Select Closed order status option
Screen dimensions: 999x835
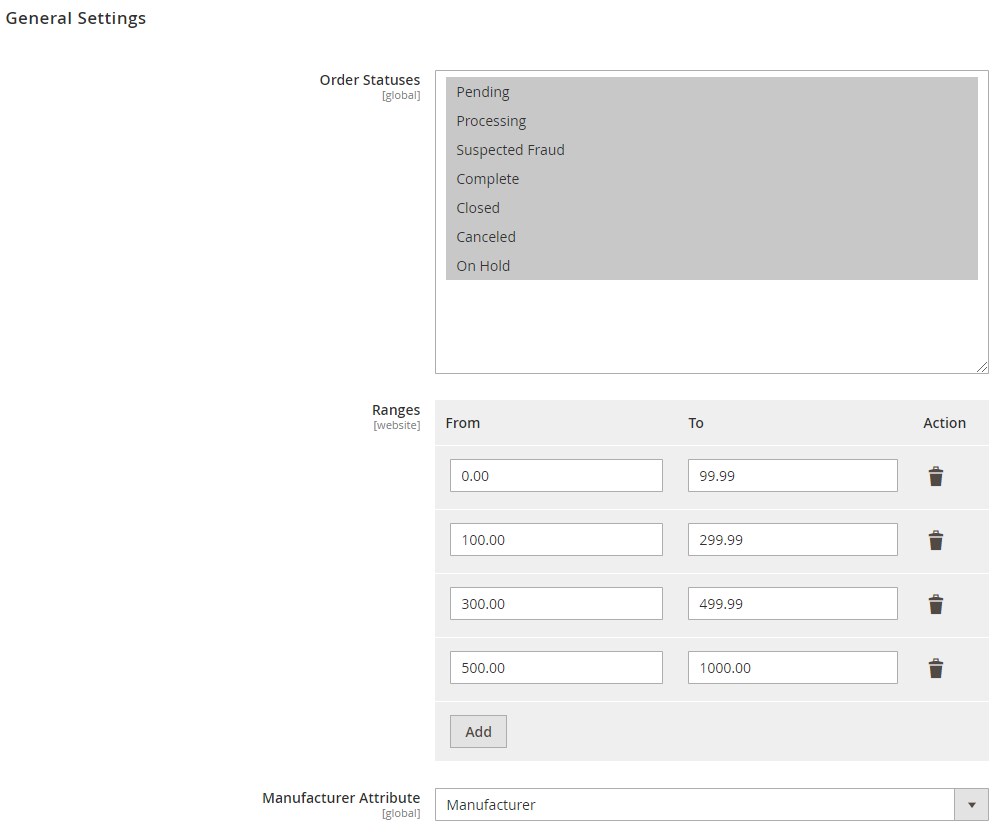click(x=711, y=208)
